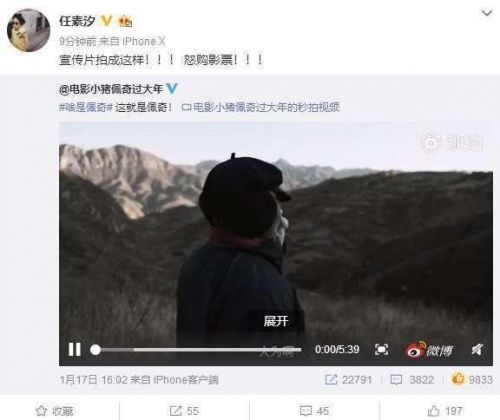Toggle mute with the video speaker icon
The image size is (500, 420).
pyautogui.click(x=477, y=349)
